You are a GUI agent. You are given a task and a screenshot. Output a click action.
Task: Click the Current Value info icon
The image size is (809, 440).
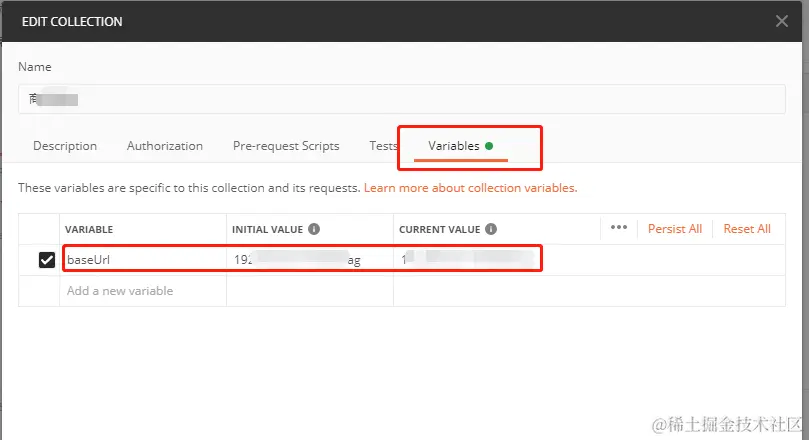tap(491, 229)
